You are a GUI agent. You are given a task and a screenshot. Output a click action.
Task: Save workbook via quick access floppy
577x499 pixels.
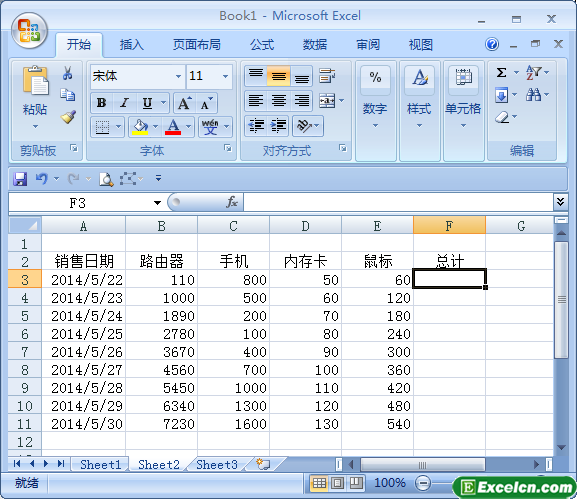pyautogui.click(x=20, y=179)
